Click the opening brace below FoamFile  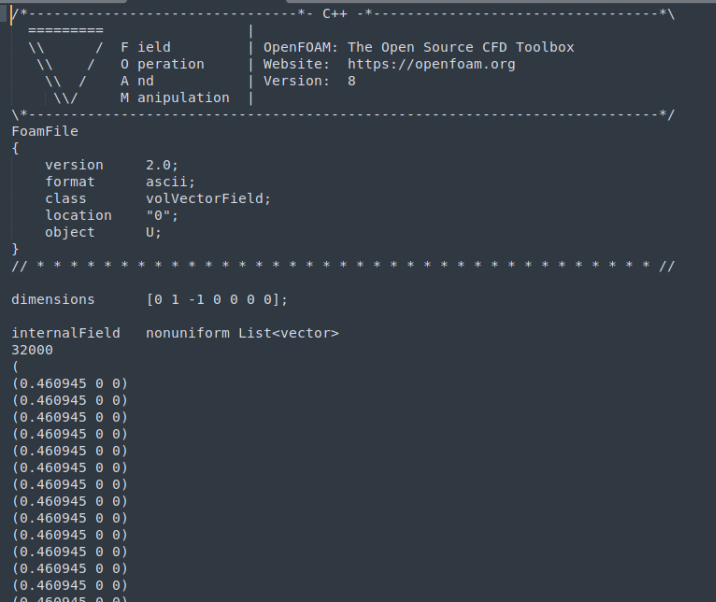16,148
